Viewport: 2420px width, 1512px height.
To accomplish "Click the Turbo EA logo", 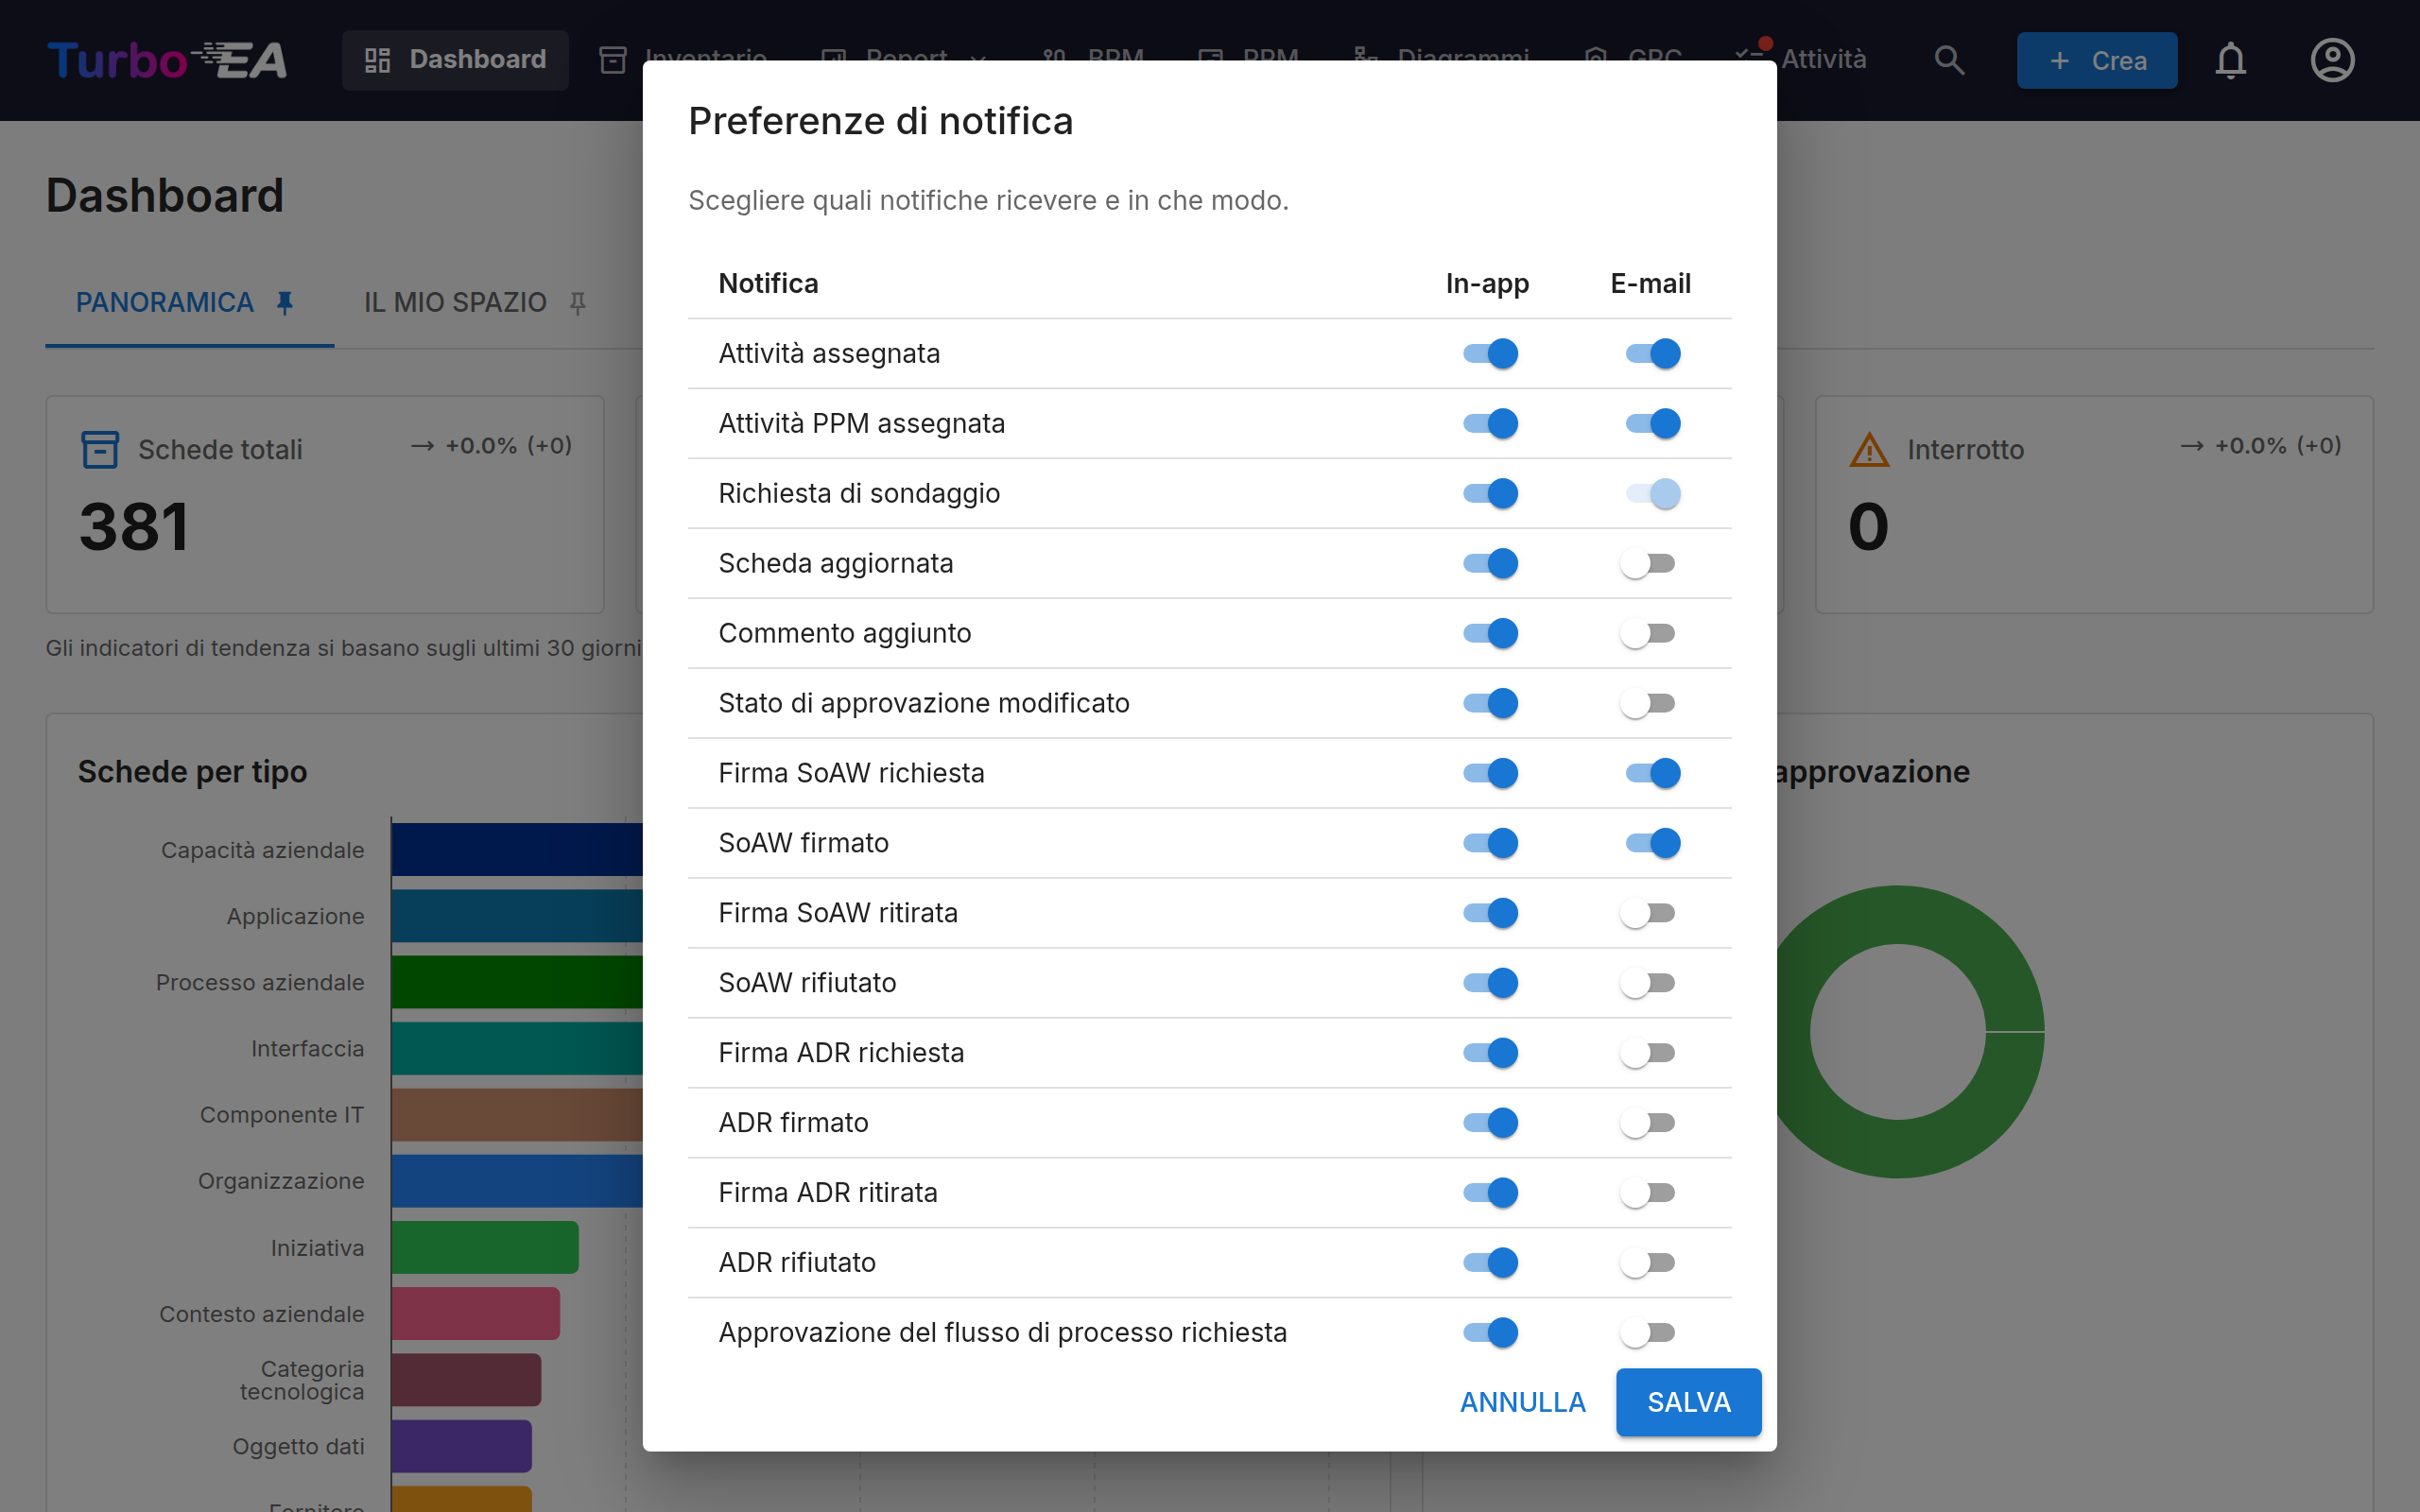I will coord(167,60).
